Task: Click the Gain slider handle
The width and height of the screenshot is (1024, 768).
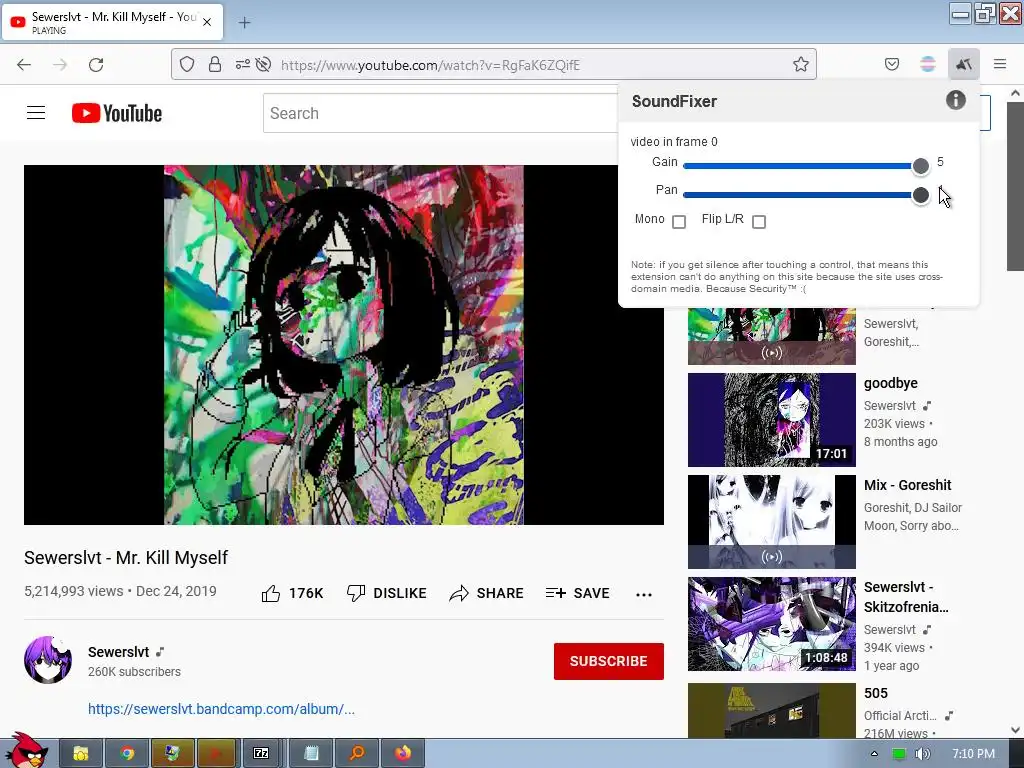Action: tap(921, 166)
